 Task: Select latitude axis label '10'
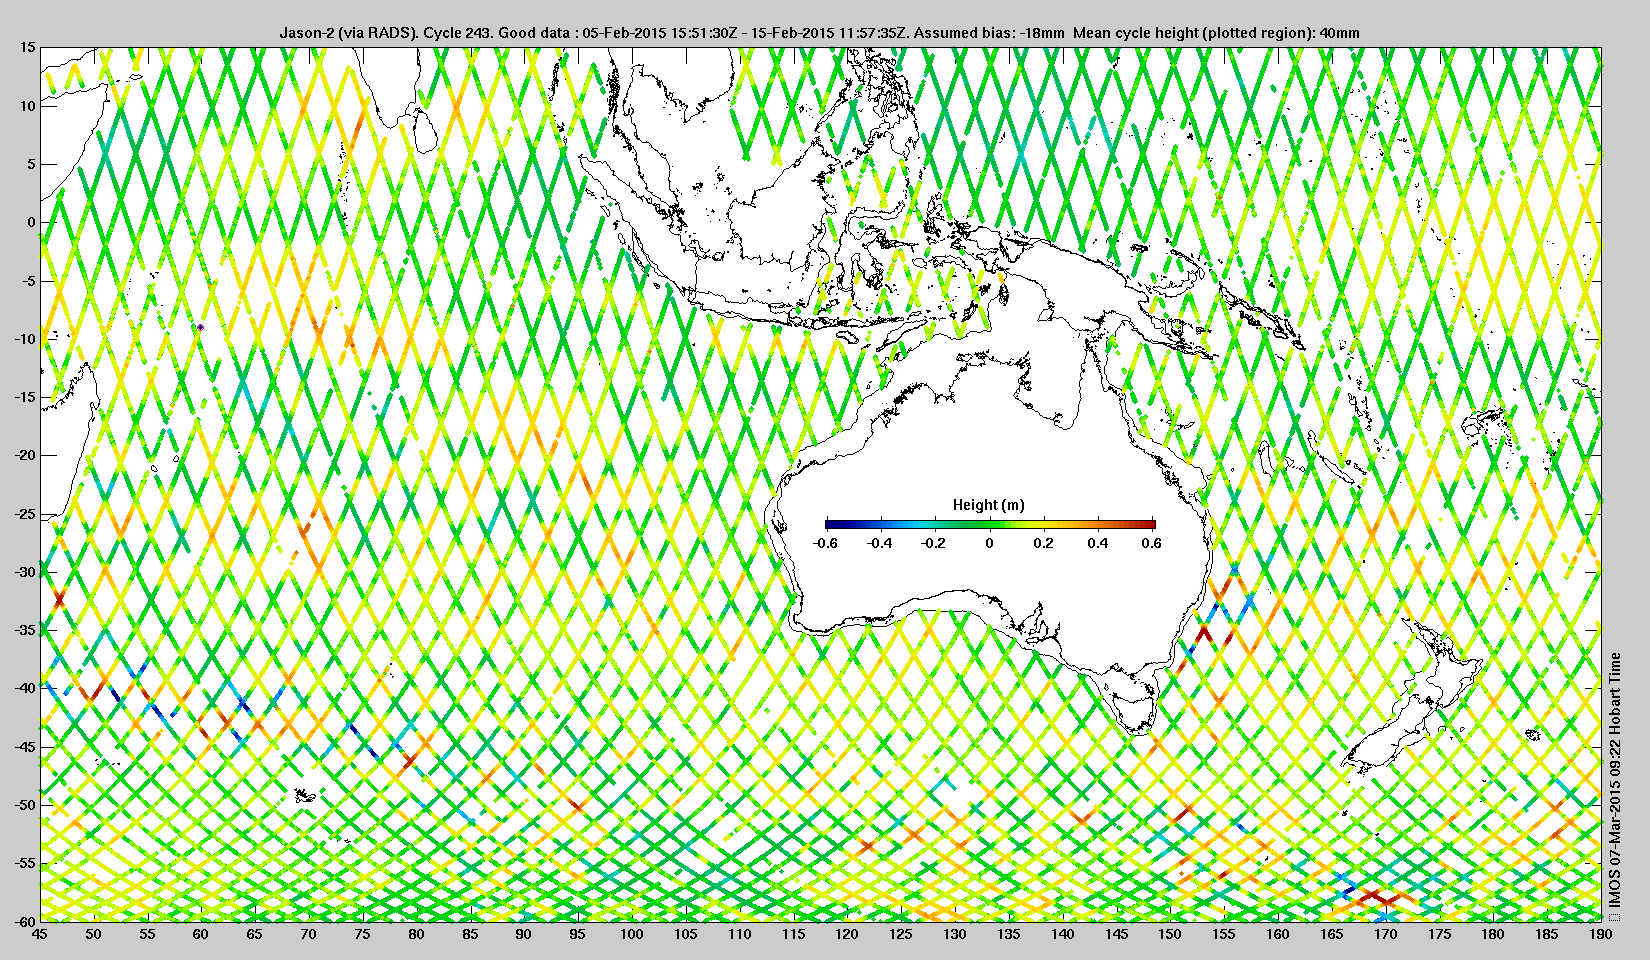click(27, 106)
